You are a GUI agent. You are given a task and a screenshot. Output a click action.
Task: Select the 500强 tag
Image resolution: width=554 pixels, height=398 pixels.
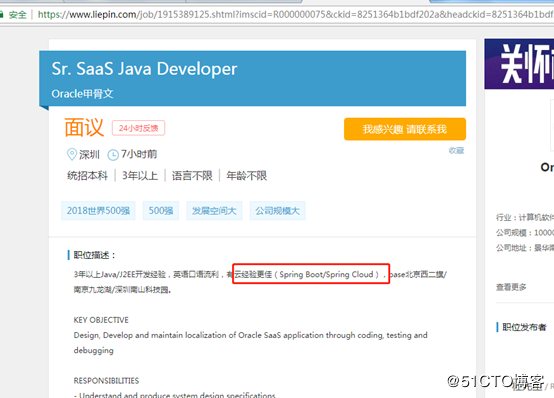coord(161,211)
